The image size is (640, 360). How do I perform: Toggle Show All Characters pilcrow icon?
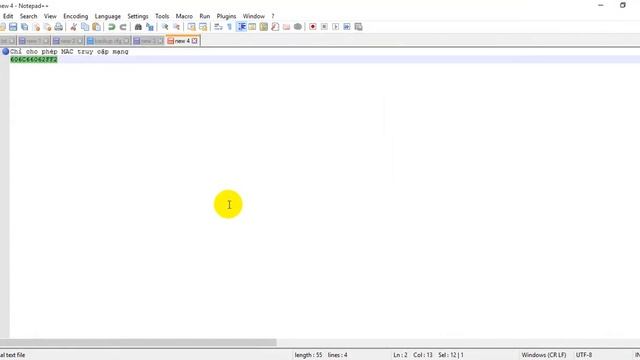229,27
